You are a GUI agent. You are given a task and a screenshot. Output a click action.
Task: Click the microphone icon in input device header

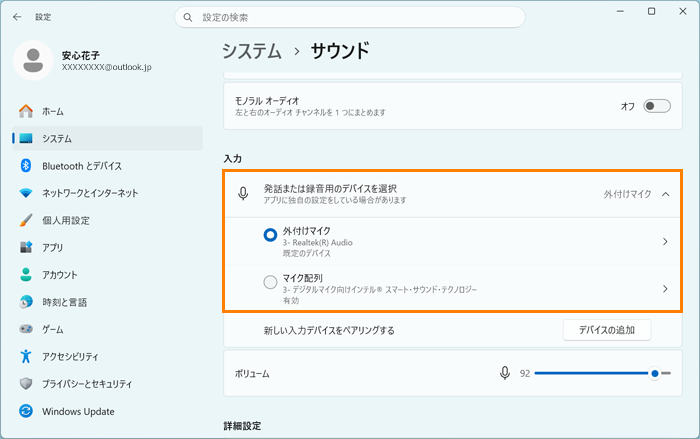243,194
